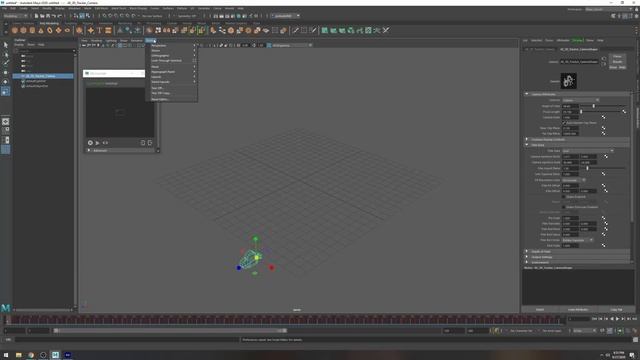Viewport: 640px width, 360px height.
Task: Click the Copy Tab button
Action: 616,309
